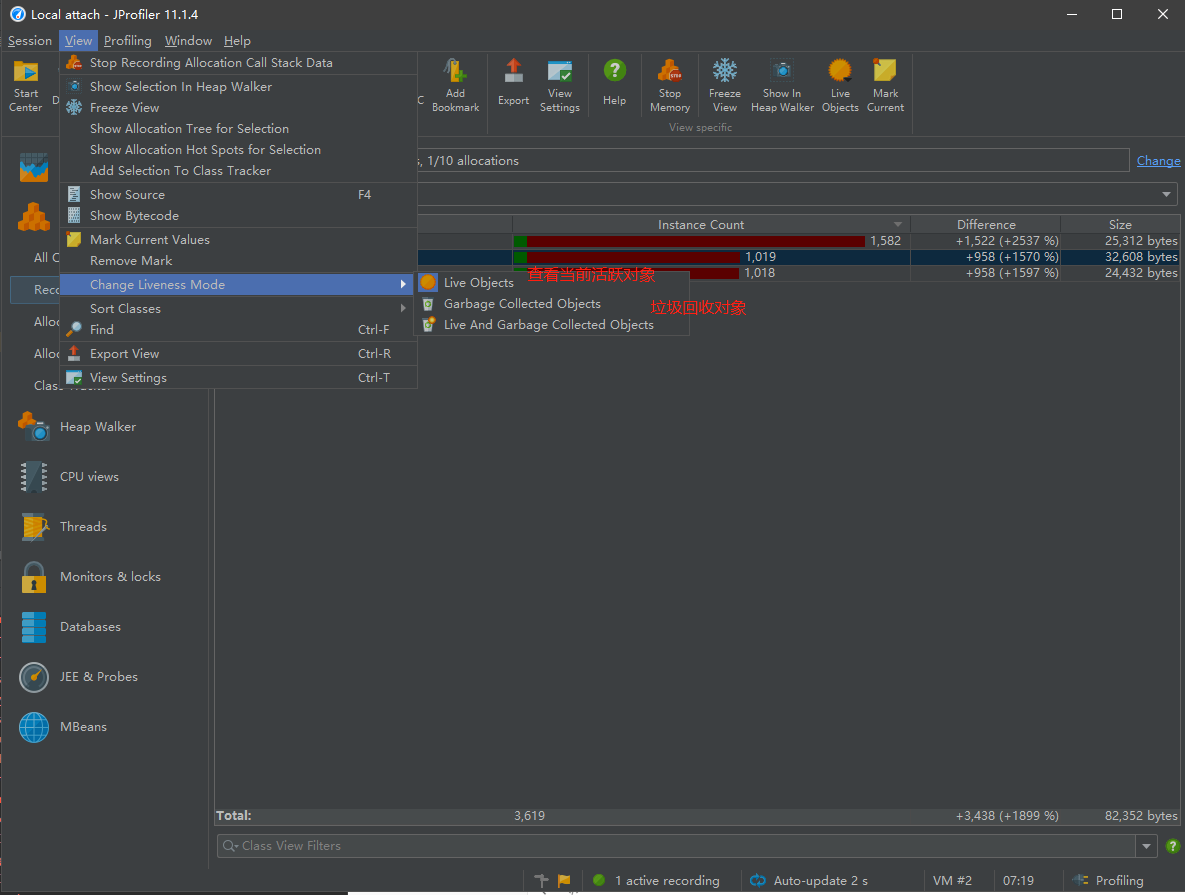This screenshot has width=1185, height=895.
Task: Open the Threads view
Action: 83,526
